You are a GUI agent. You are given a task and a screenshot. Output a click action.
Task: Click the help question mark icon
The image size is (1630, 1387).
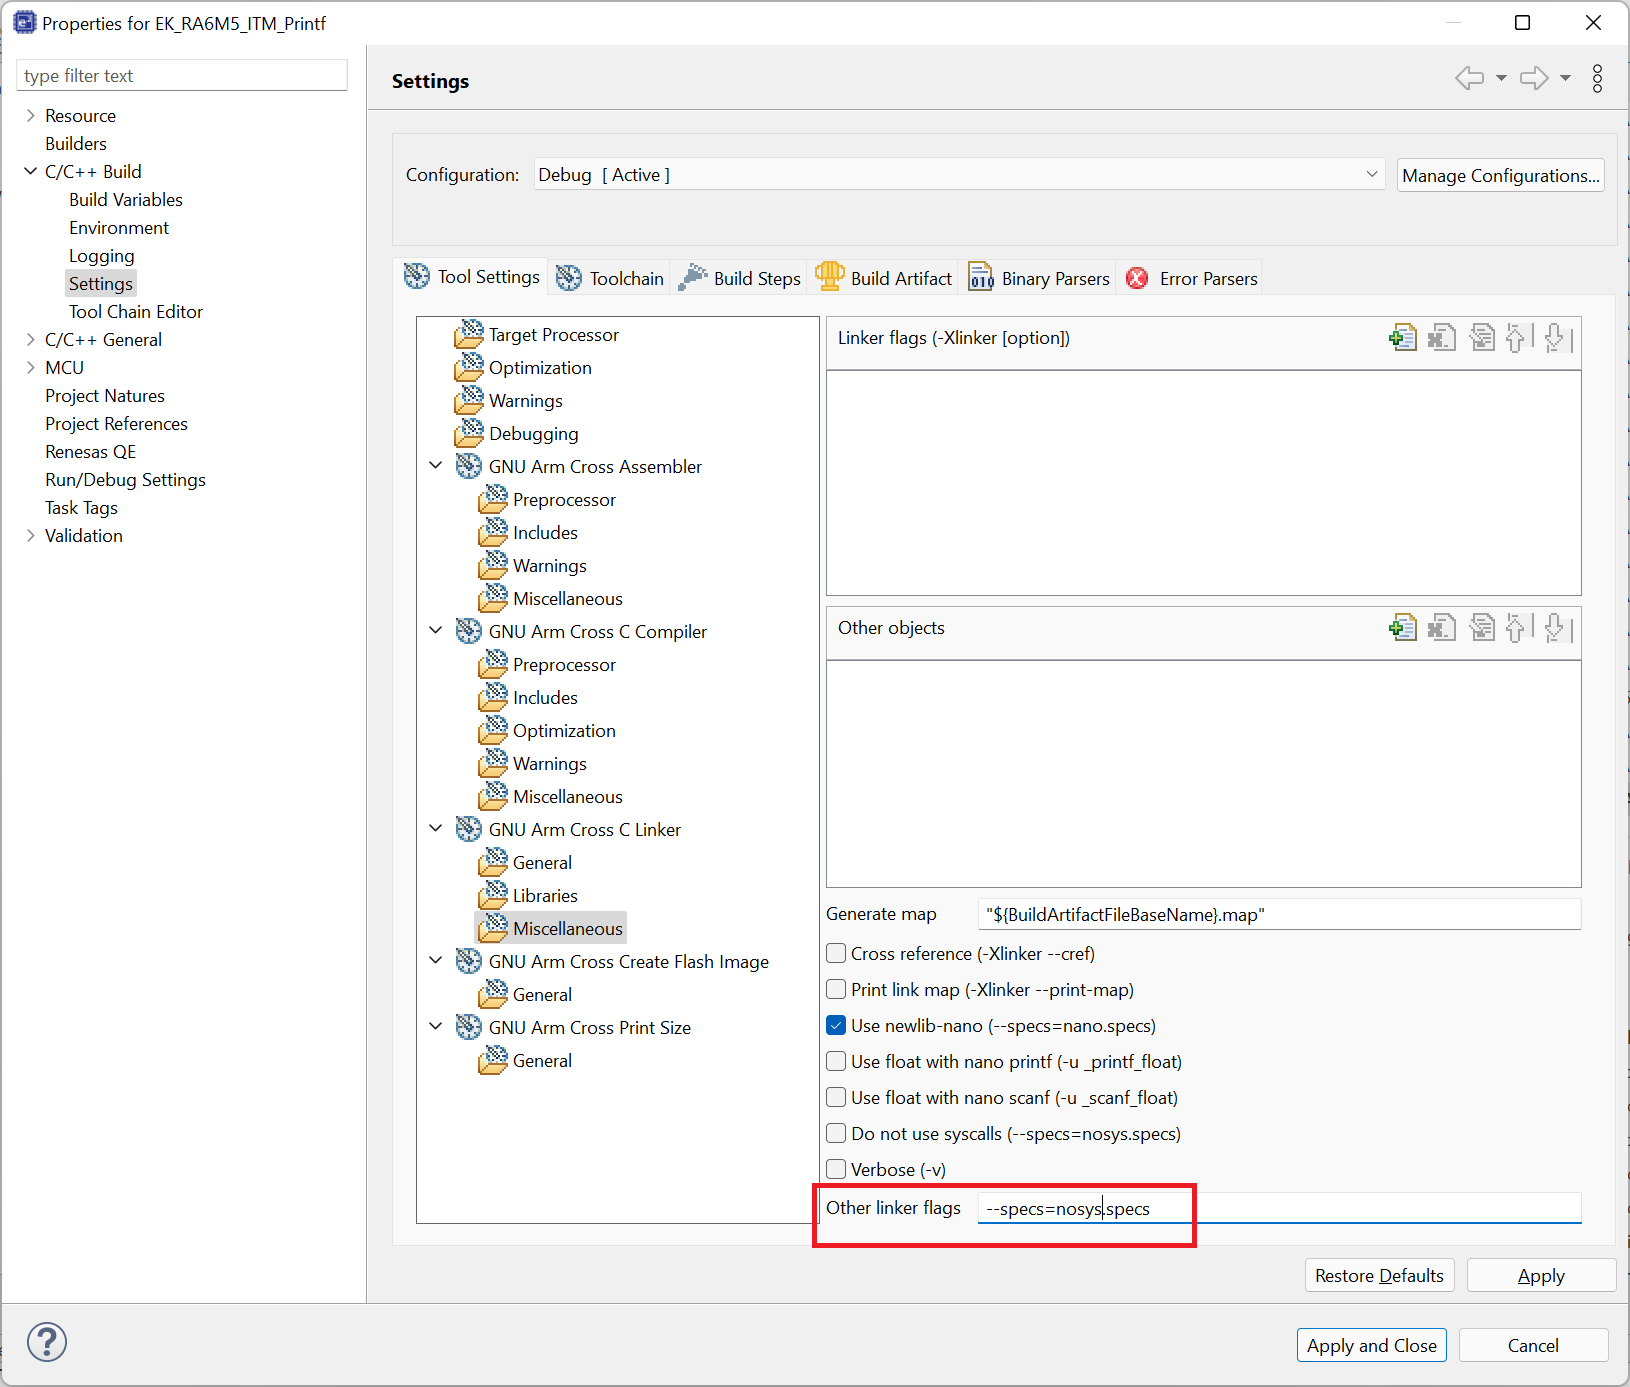(x=47, y=1342)
